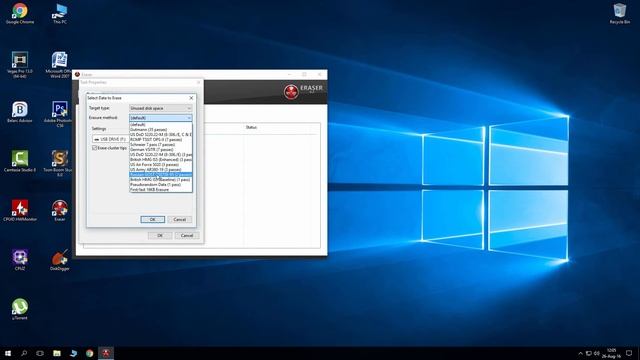Select US Army AR380-19 method

160,169
